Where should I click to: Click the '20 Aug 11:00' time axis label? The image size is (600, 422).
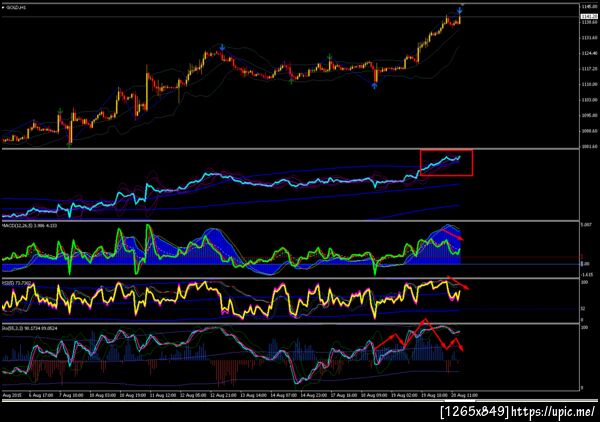click(465, 395)
